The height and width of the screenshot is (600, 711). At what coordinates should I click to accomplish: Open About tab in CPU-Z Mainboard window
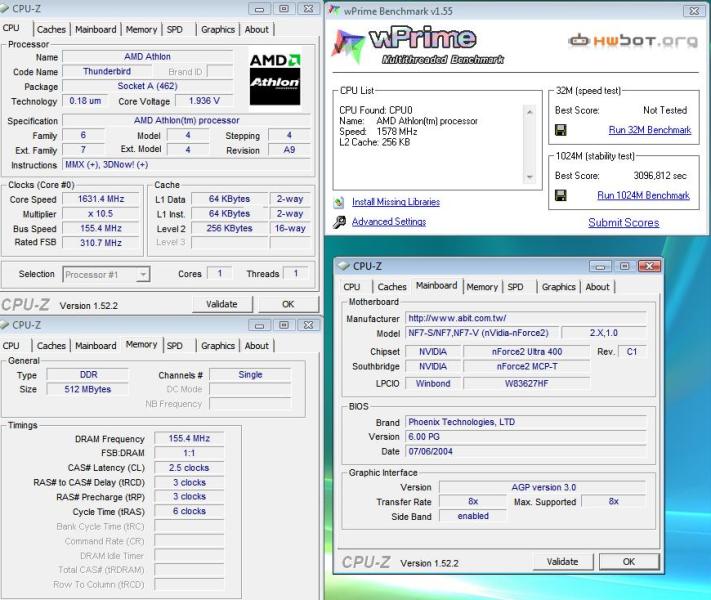597,287
